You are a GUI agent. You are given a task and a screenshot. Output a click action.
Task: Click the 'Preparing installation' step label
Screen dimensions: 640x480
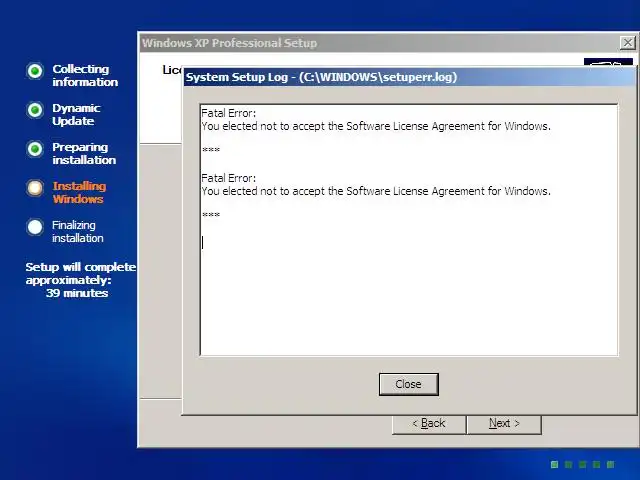[84, 153]
